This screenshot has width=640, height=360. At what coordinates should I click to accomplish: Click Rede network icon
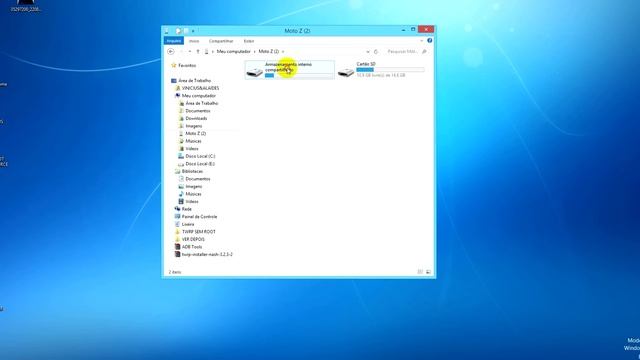tap(178, 209)
